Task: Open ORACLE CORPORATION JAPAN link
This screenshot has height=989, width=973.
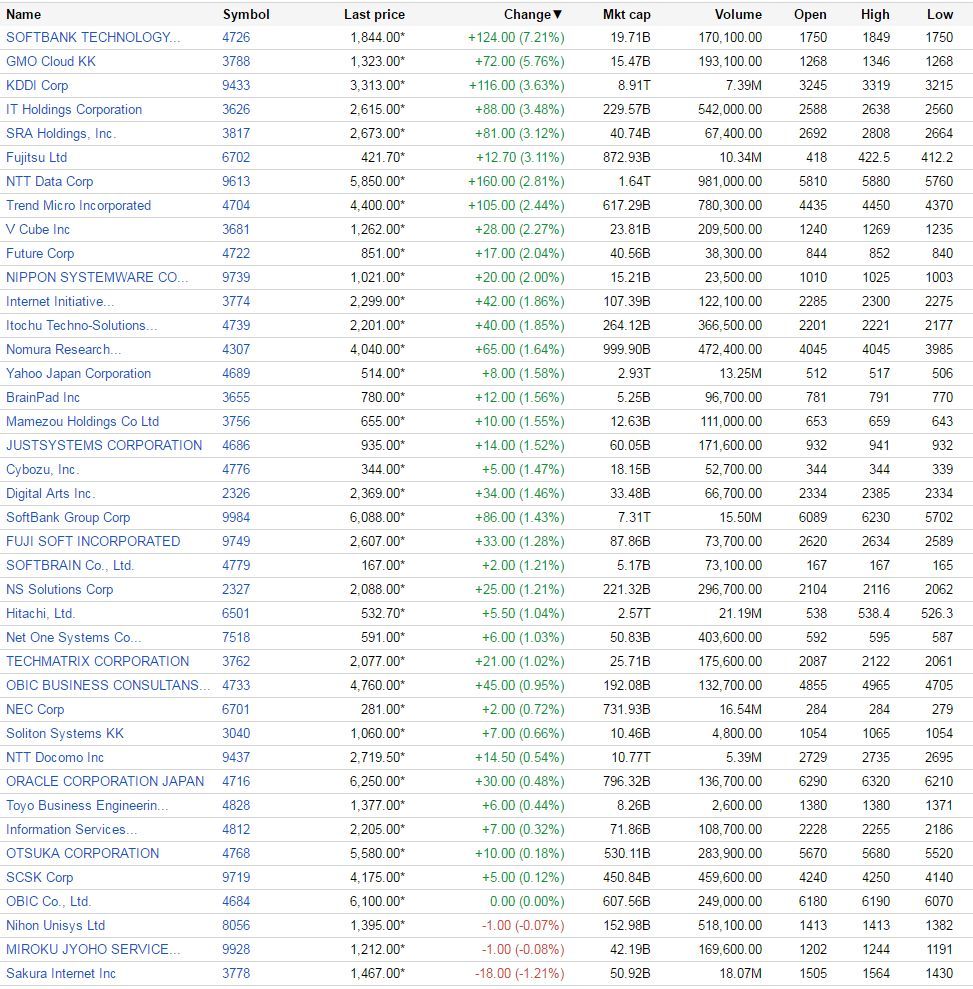Action: pyautogui.click(x=105, y=780)
